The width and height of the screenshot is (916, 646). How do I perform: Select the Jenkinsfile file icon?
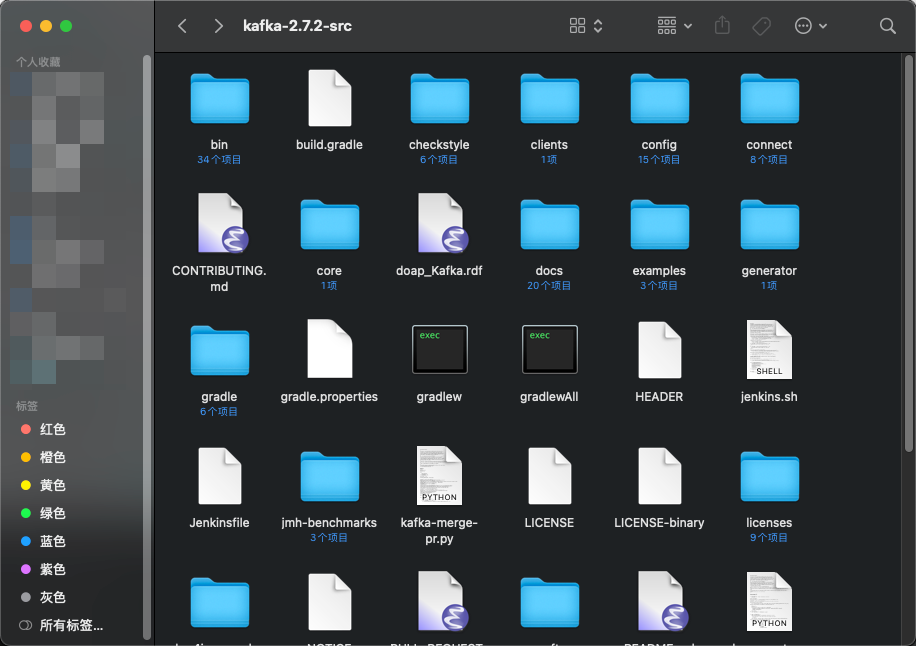click(220, 476)
